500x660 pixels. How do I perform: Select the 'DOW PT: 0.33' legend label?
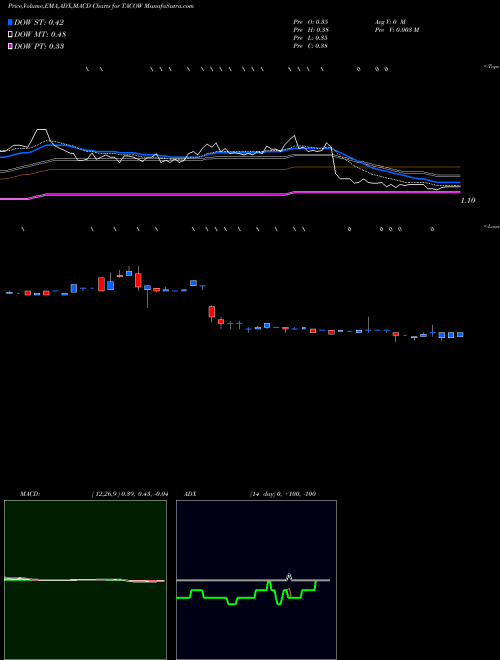point(39,46)
